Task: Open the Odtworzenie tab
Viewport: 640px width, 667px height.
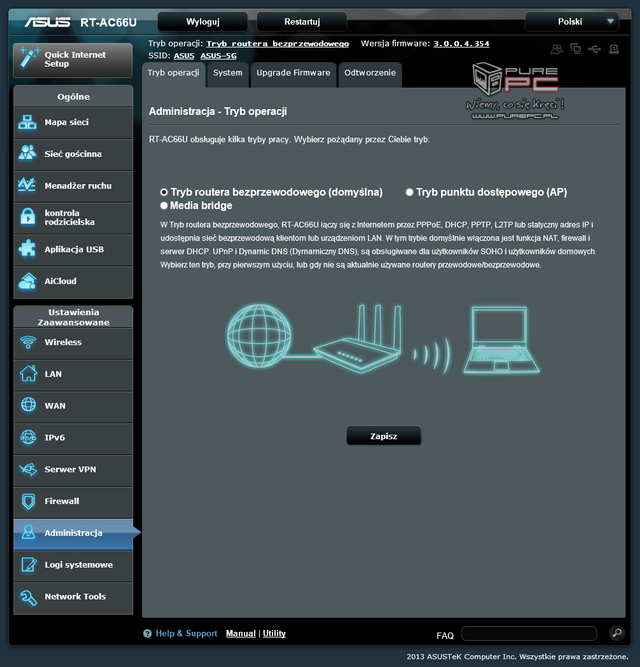Action: [370, 73]
